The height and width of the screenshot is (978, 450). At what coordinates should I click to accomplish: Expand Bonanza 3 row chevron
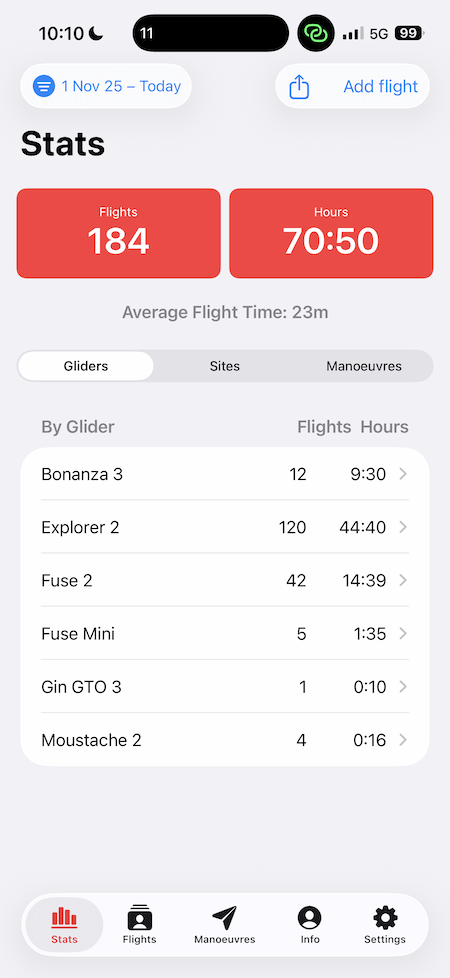pos(403,474)
